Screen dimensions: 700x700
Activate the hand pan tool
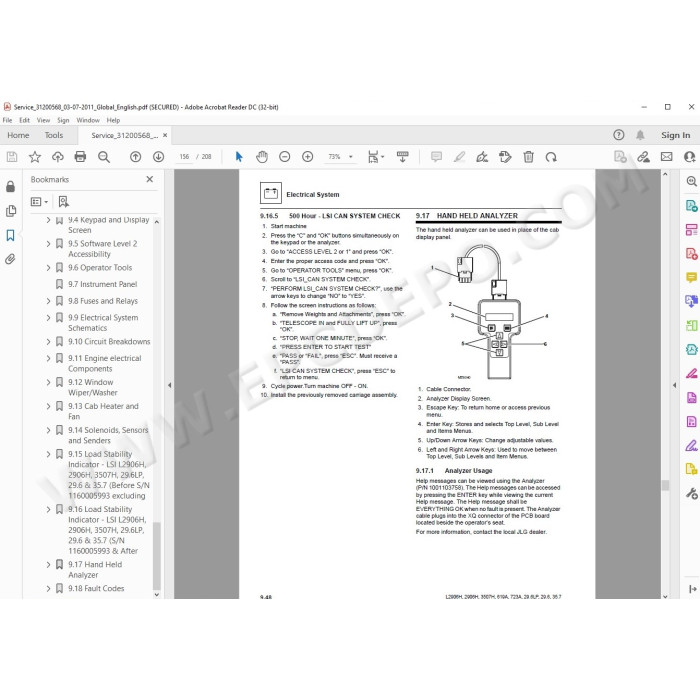click(262, 157)
